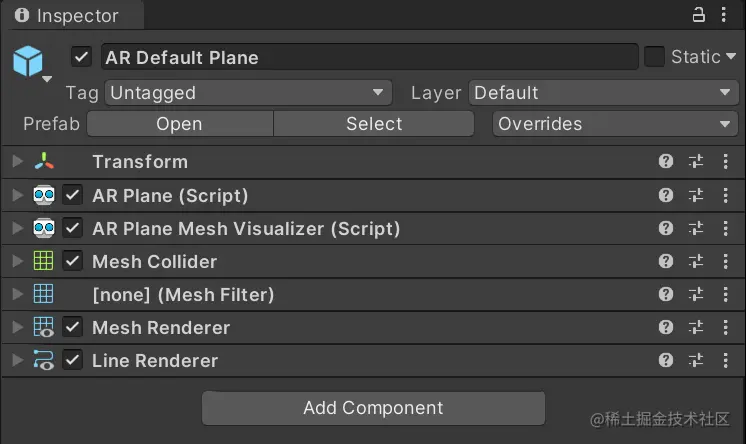746x444 pixels.
Task: Open the Inspector panel three-dot menu
Action: coord(724,15)
